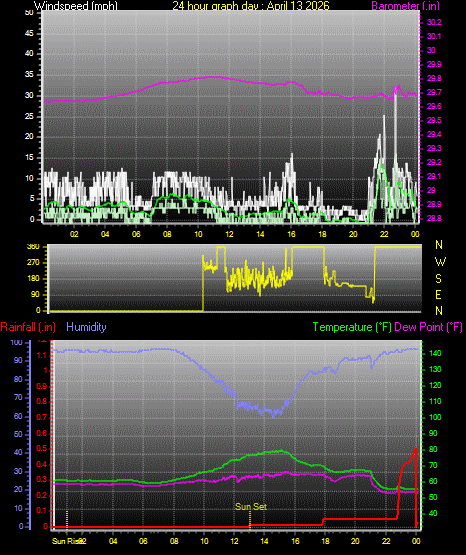Select the 0.1 rainfall axis value
Image resolution: width=466 pixels, height=555 pixels.
(x=42, y=510)
